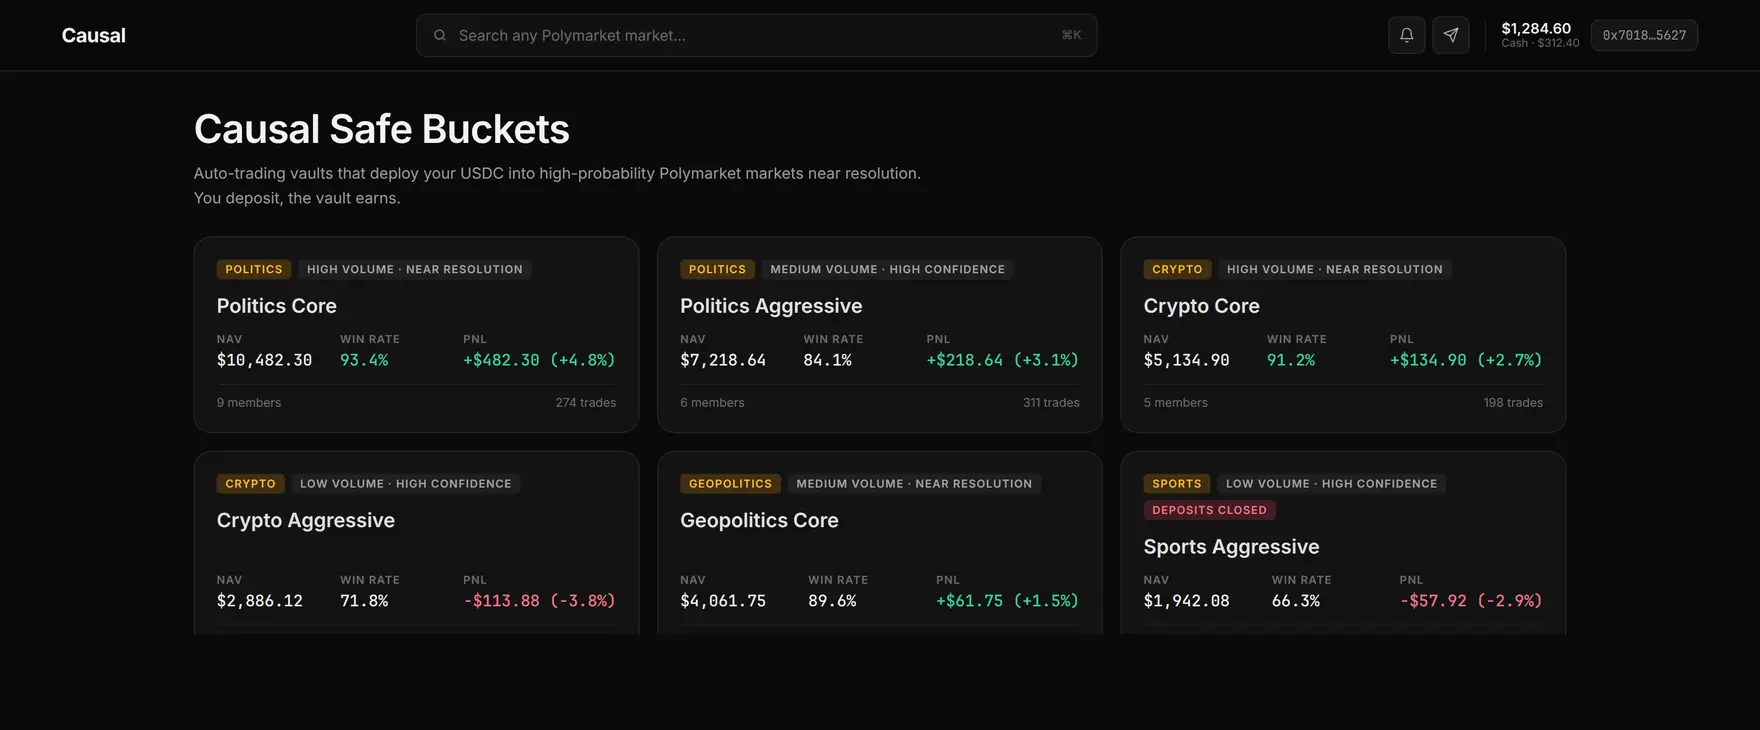Click NAV value $4,061.75
The height and width of the screenshot is (730, 1760).
click(723, 601)
